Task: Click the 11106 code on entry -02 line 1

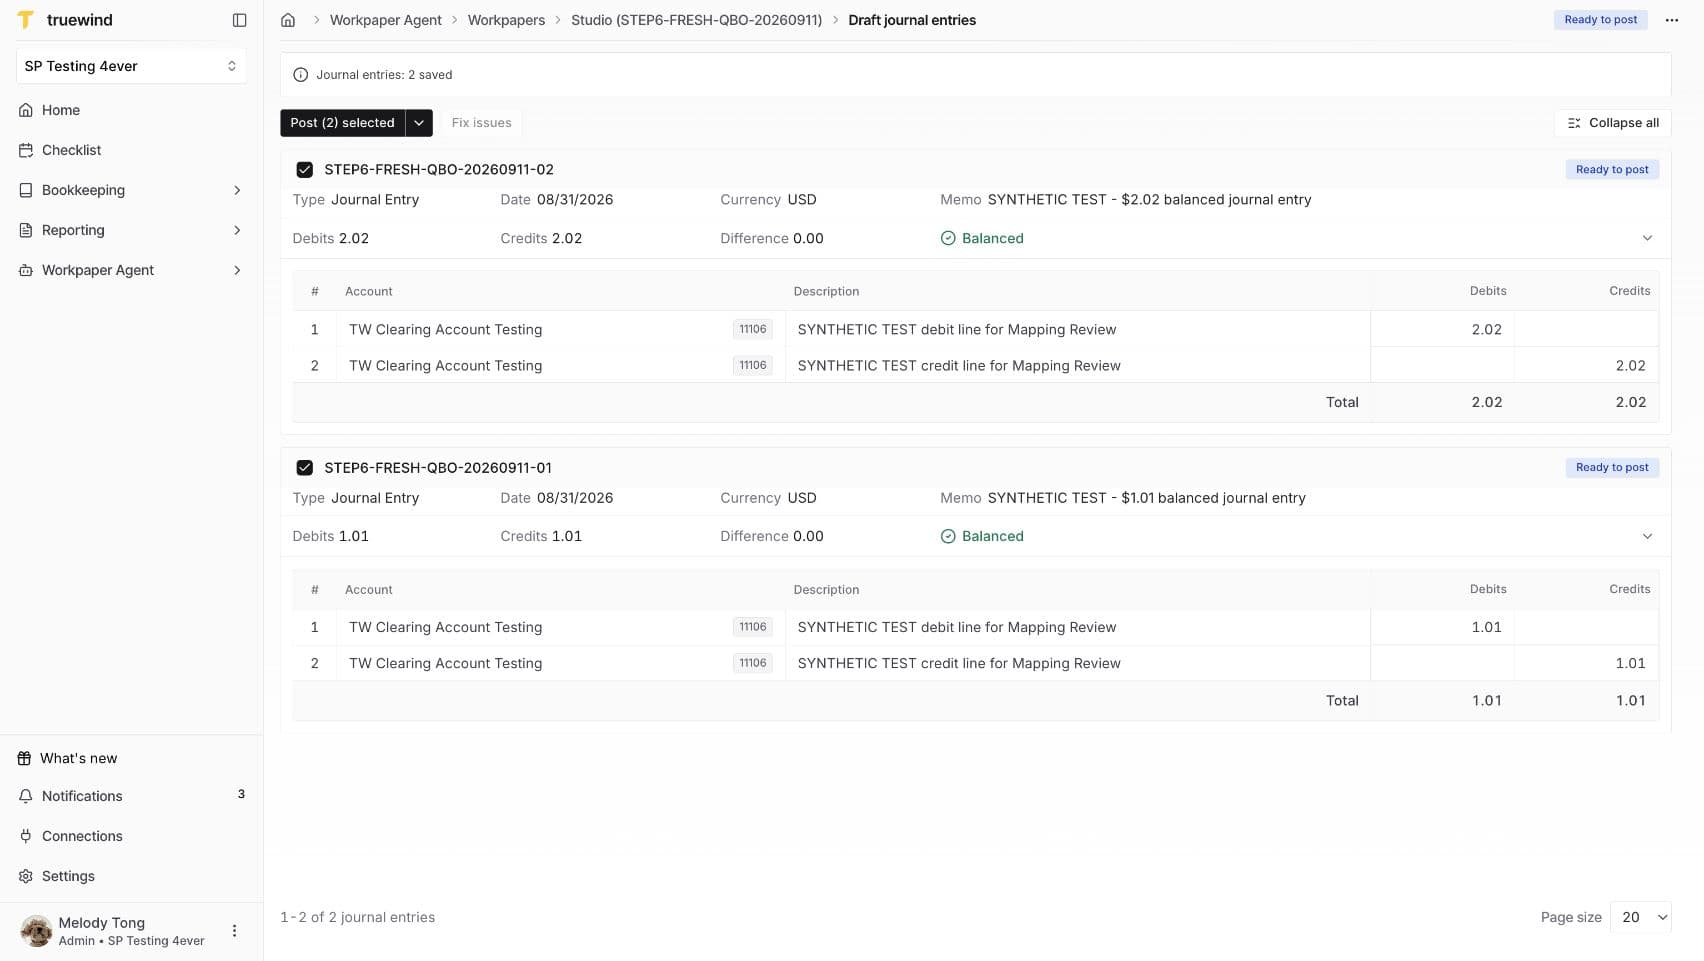Action: pos(753,329)
